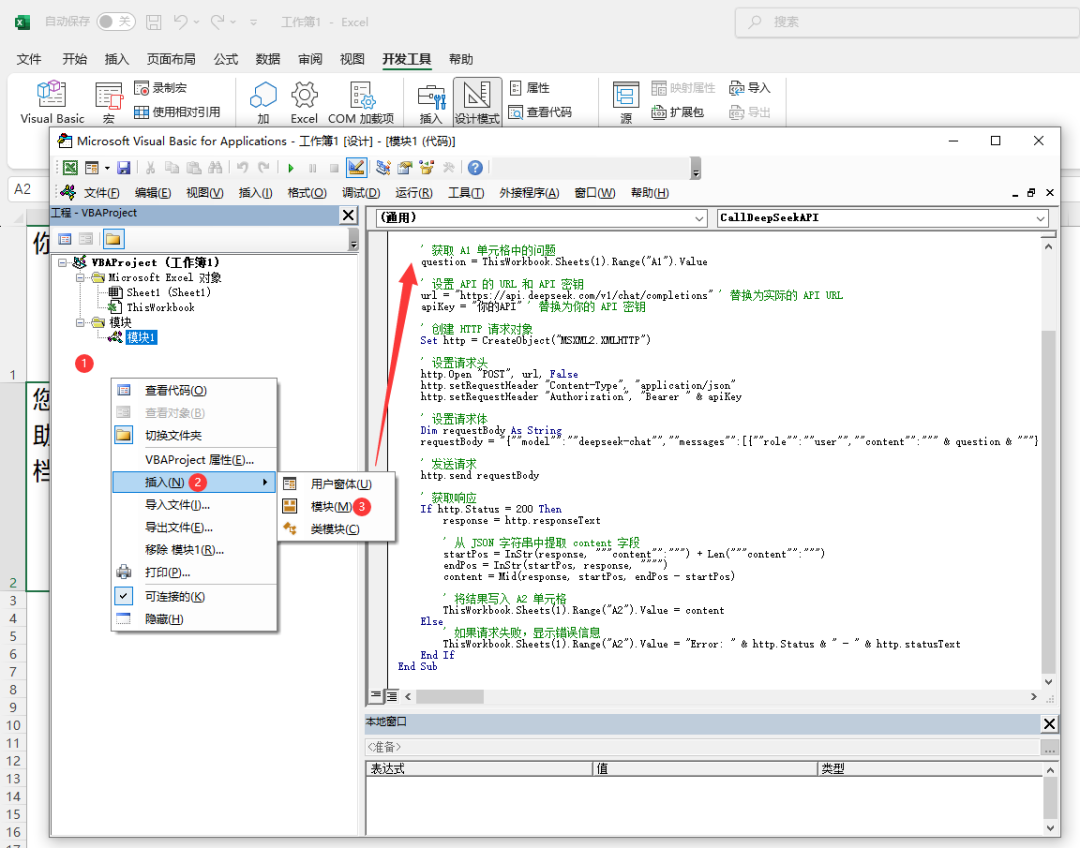1080x848 pixels.
Task: Click 导入 in Excel ribbon XML group
Action: point(750,88)
